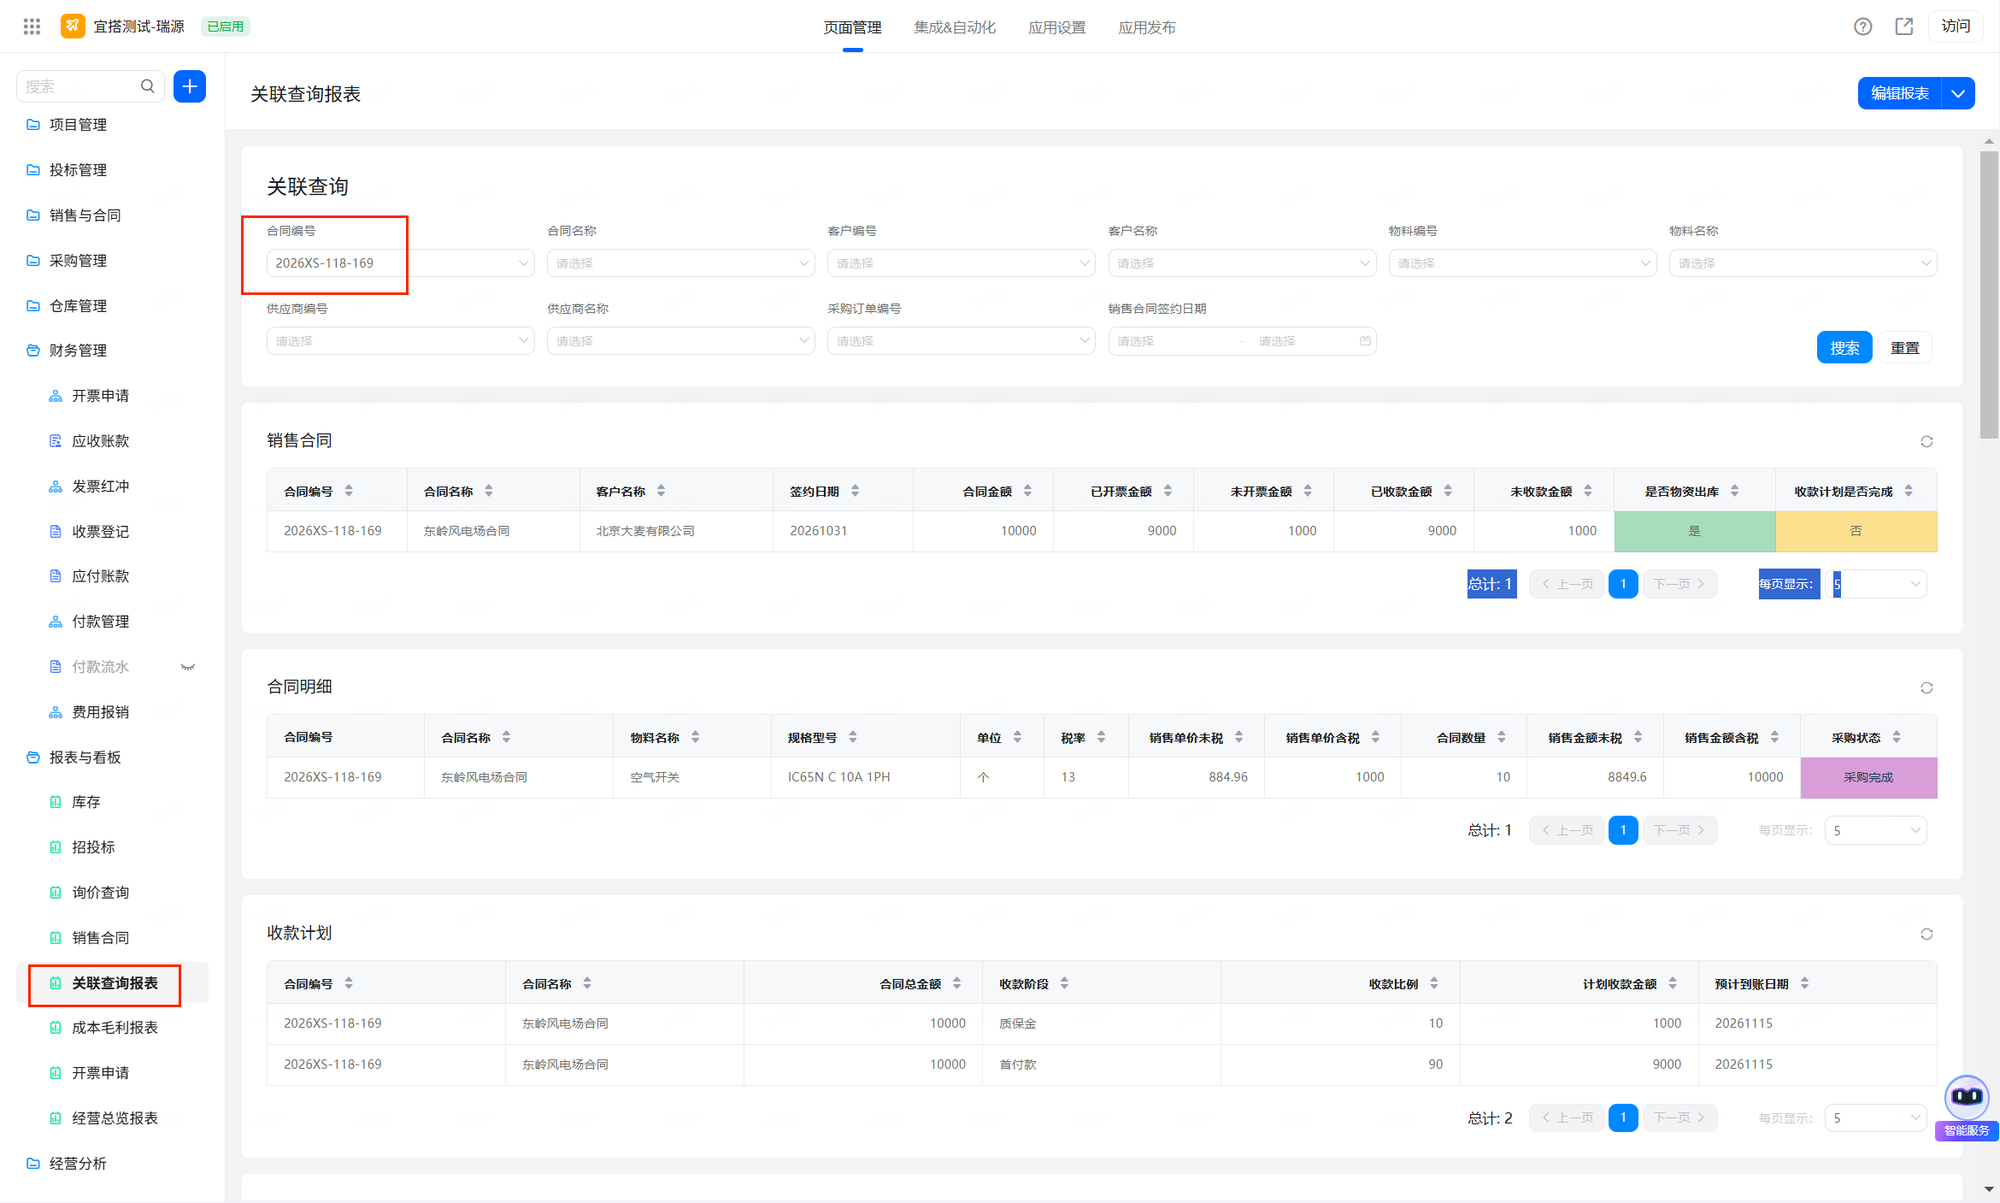
Task: Refresh the 收款计划 table
Action: pyautogui.click(x=1926, y=934)
